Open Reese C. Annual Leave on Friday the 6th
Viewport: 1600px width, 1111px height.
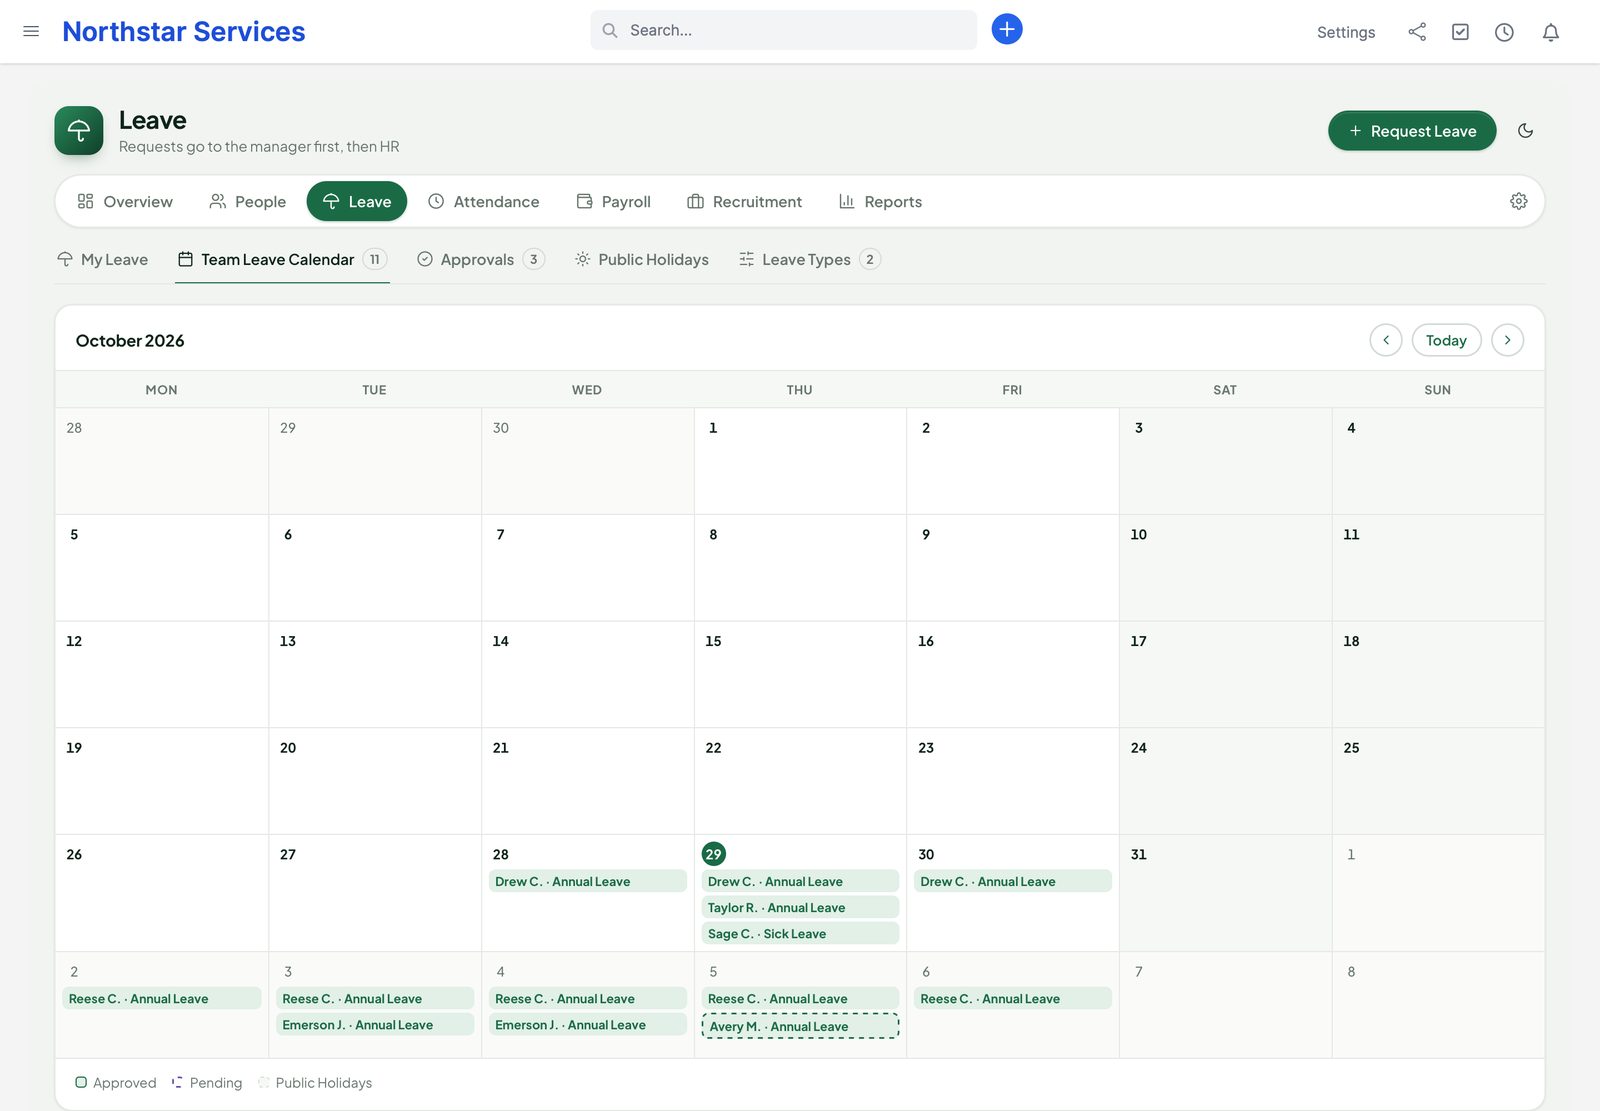click(x=1013, y=998)
